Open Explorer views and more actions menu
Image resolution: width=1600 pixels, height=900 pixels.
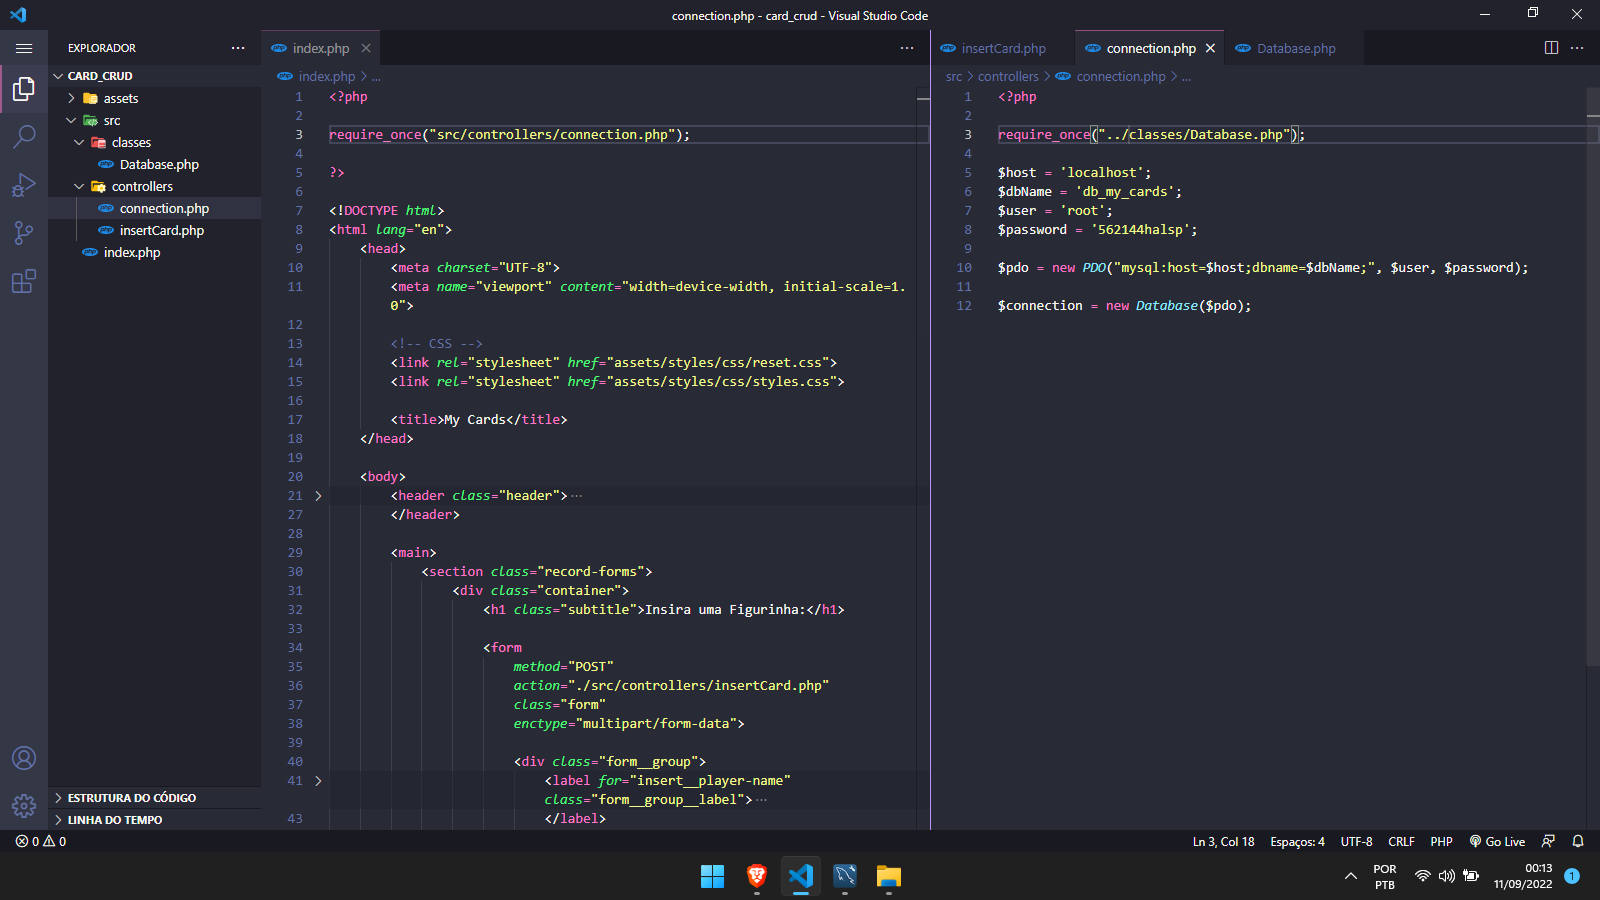coord(238,48)
